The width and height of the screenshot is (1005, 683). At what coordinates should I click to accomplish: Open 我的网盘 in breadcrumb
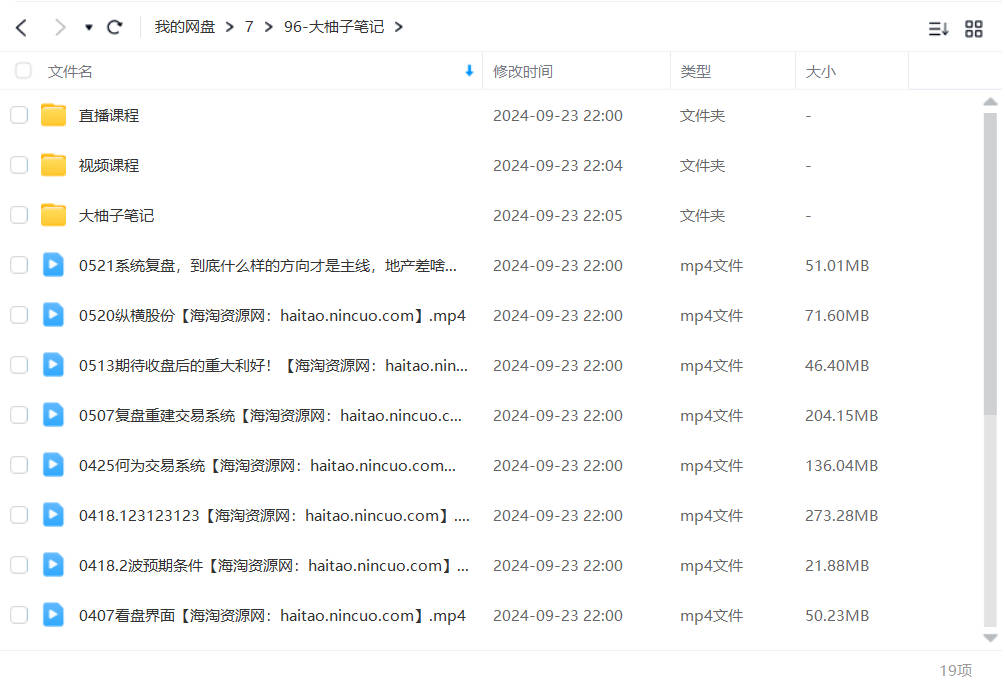click(184, 27)
